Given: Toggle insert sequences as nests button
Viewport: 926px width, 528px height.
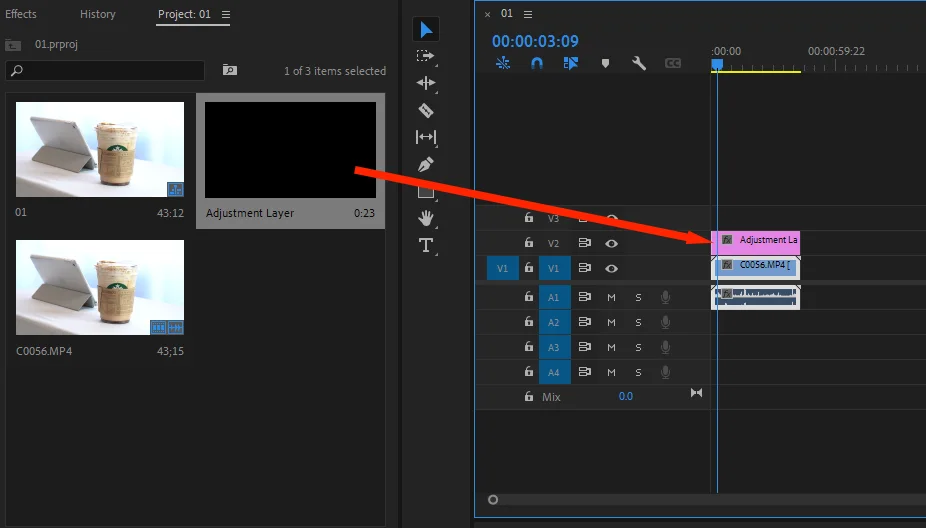Looking at the screenshot, I should tap(503, 63).
